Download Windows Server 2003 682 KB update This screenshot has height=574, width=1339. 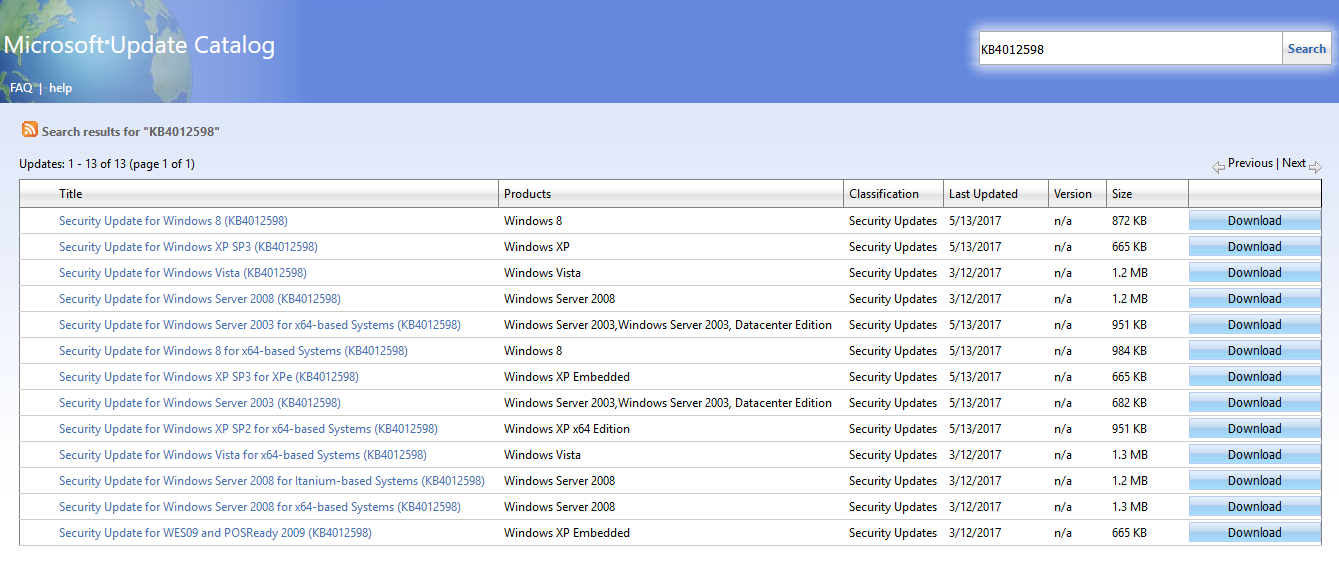coord(1254,403)
